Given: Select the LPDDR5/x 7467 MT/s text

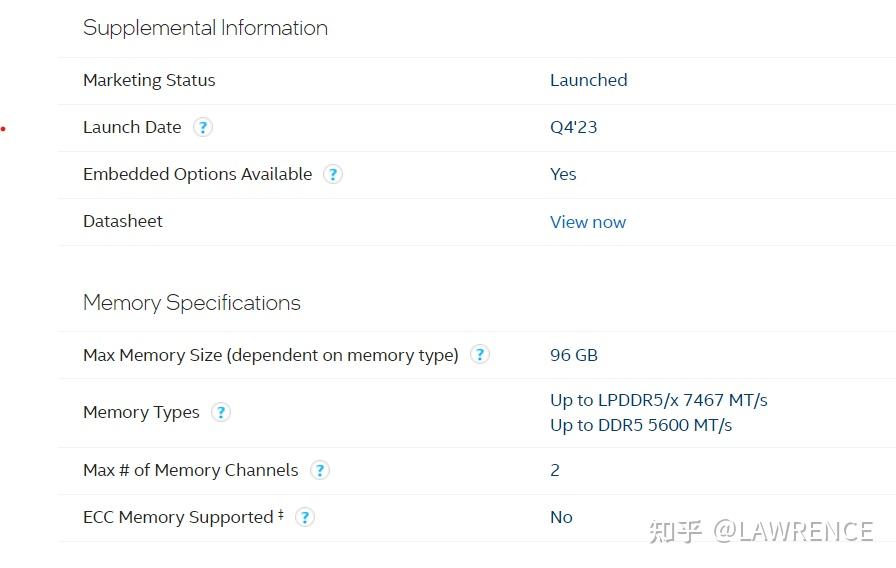Looking at the screenshot, I should pyautogui.click(x=659, y=400).
